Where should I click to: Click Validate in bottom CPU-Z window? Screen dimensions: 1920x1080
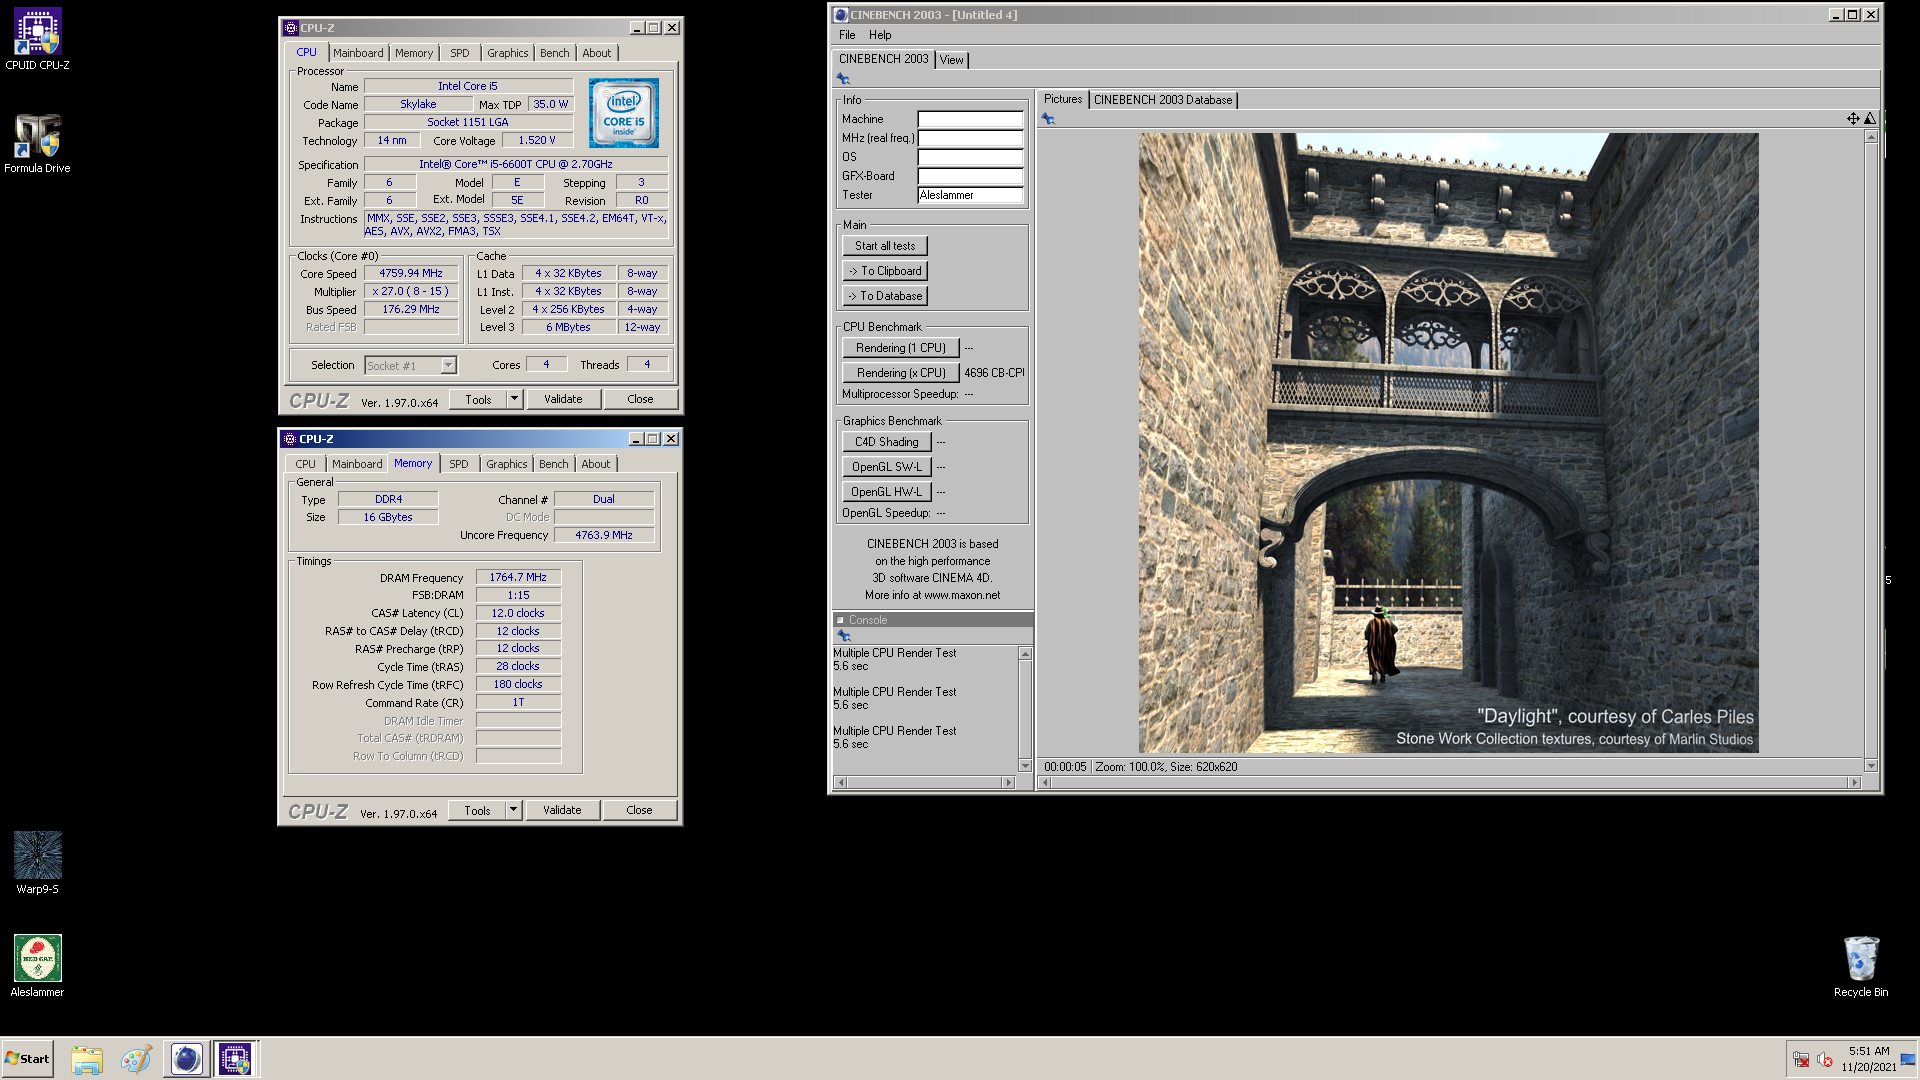(562, 810)
